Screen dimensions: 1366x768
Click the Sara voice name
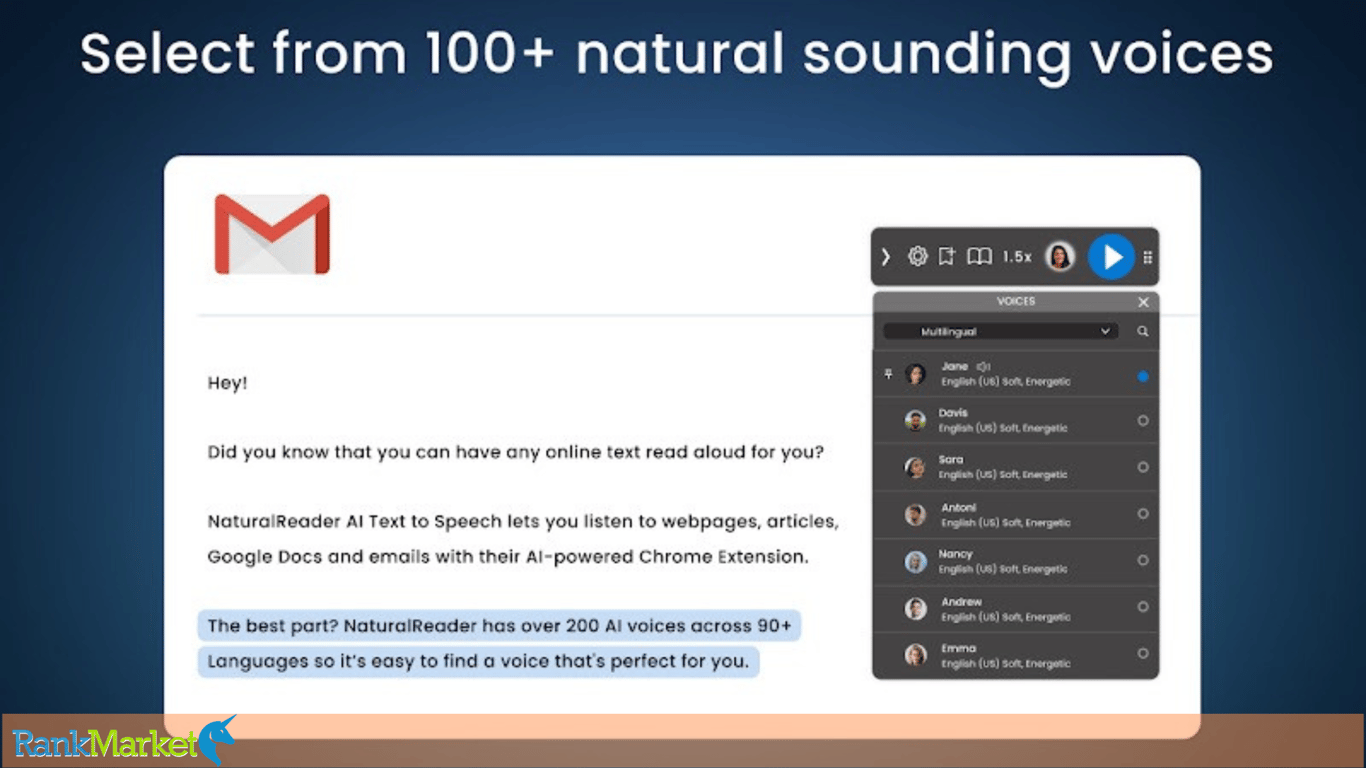tap(951, 460)
